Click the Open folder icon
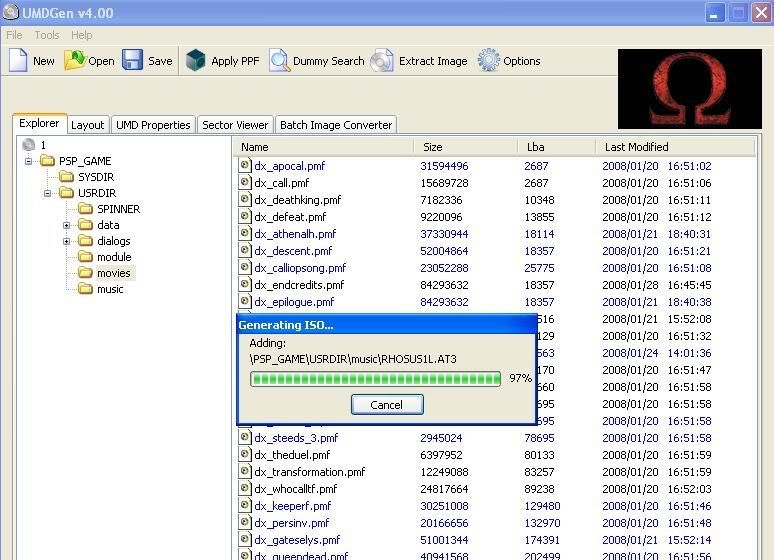Viewport: 774px width, 560px height. click(75, 60)
